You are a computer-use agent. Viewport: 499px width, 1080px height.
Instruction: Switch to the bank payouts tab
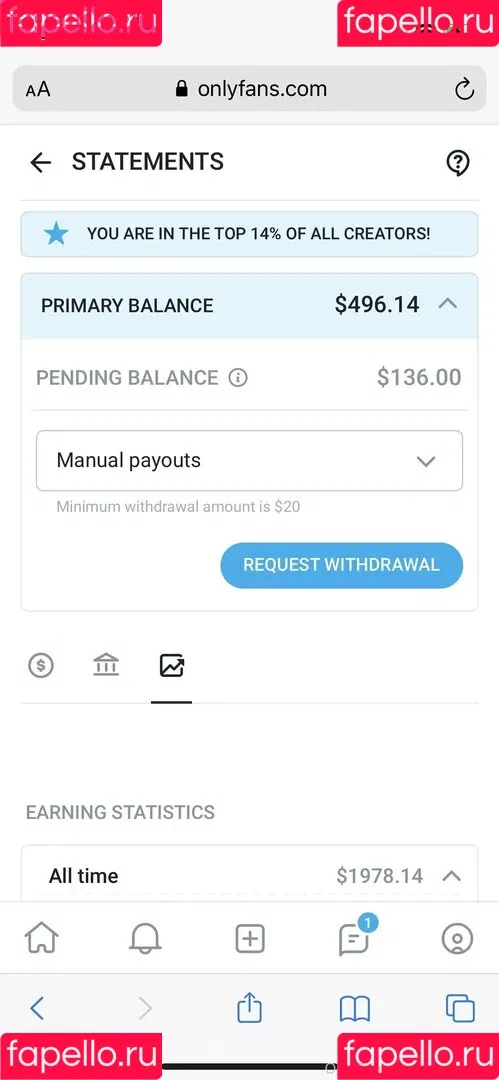coord(106,665)
